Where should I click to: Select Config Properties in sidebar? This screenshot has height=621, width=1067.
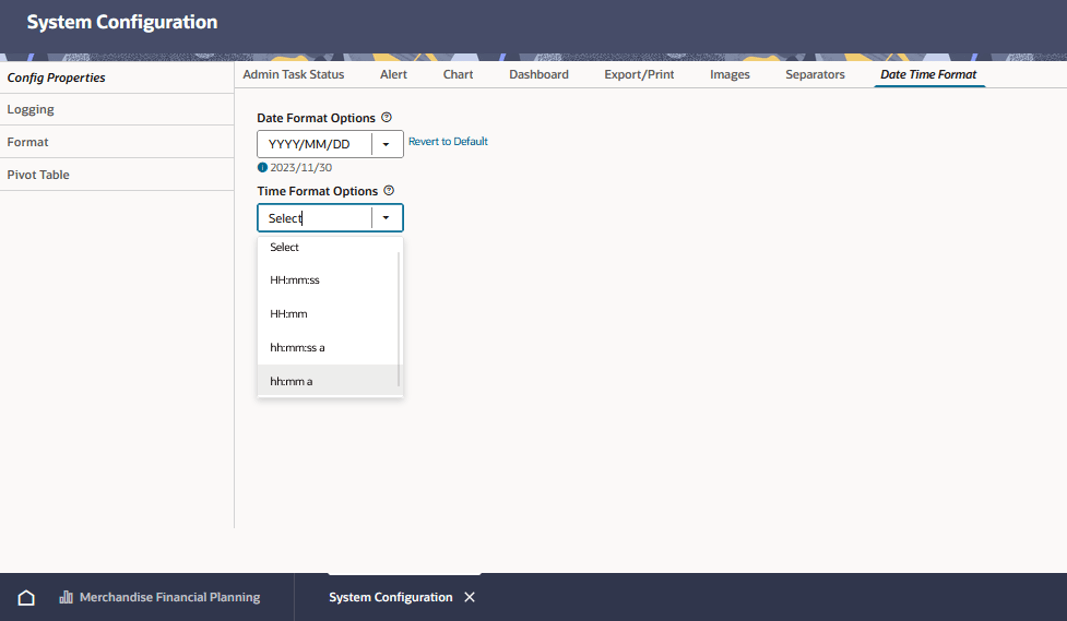[x=117, y=78]
